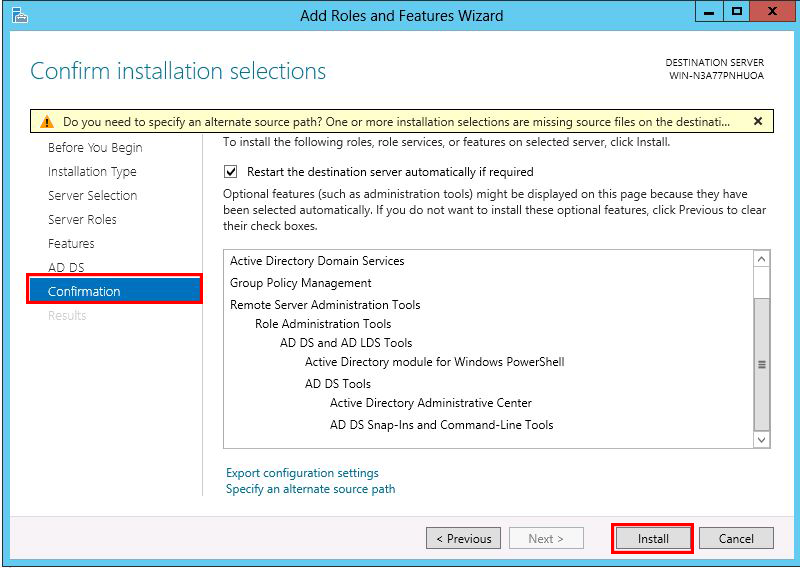Switch to the Server Selection step

click(92, 195)
